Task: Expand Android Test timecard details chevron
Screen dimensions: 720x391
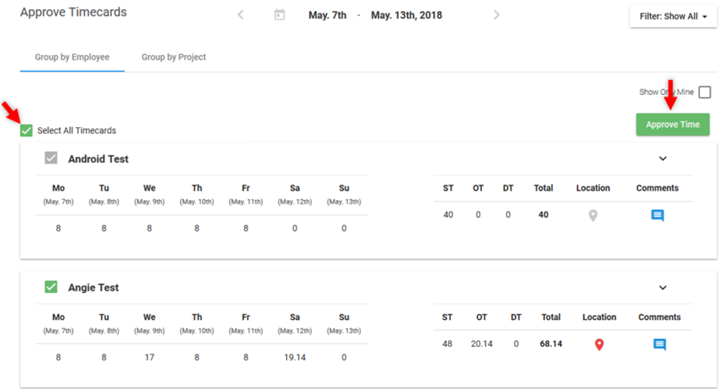Action: 663,159
